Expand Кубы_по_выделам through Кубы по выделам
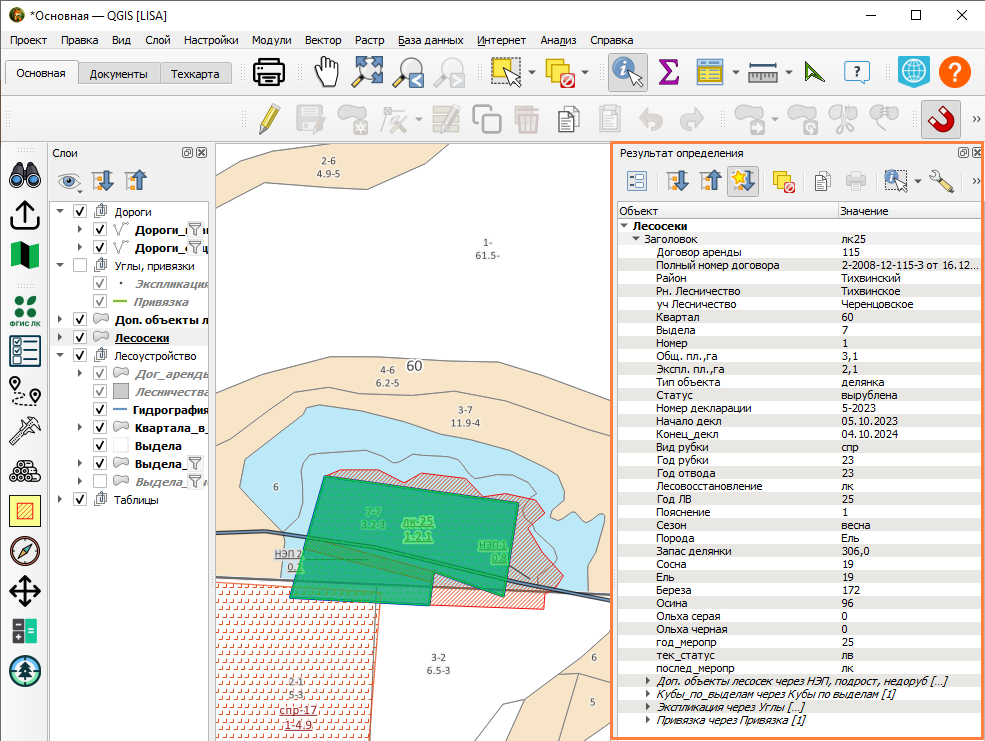 pos(648,694)
